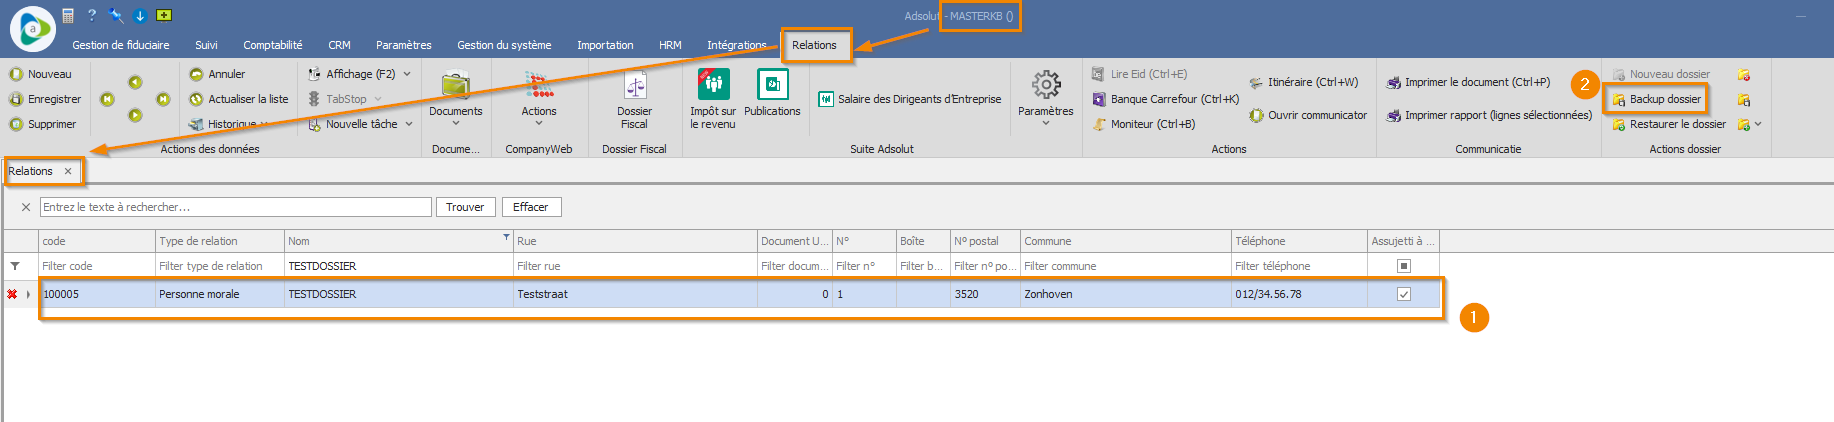Image resolution: width=1834 pixels, height=422 pixels.
Task: Open Gestion du système tab
Action: 504,45
